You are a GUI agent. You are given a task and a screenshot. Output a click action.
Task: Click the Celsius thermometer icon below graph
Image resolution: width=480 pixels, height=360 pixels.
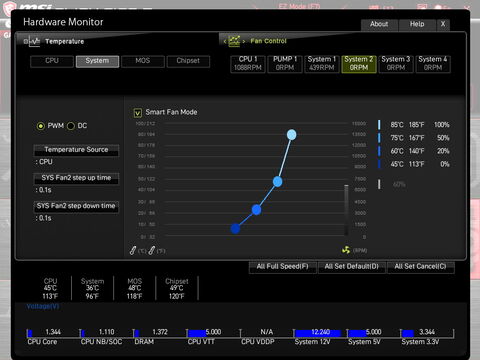pyautogui.click(x=133, y=250)
